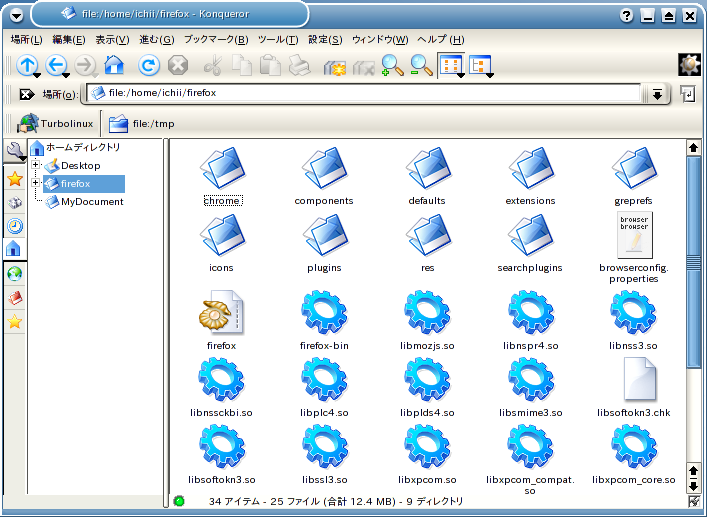Expand the firefox tree node
The width and height of the screenshot is (707, 517).
click(x=35, y=183)
